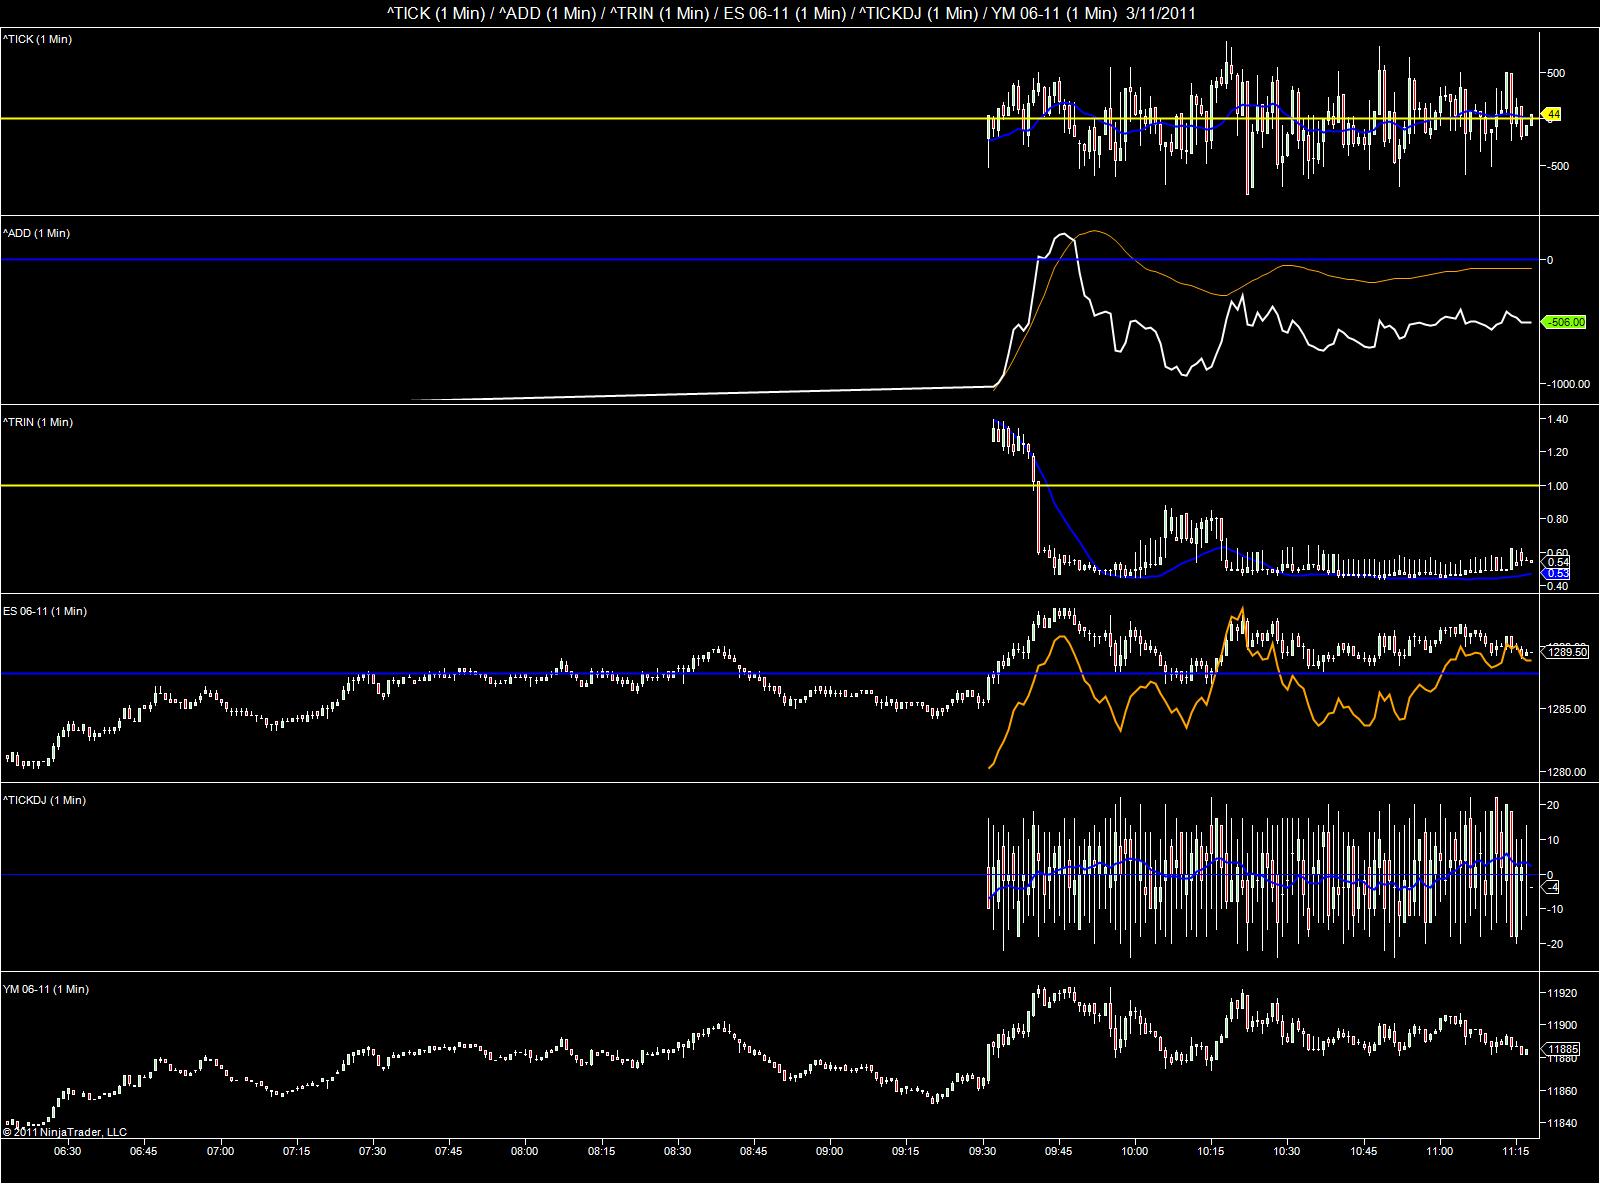1600x1184 pixels.
Task: Click the -20 axis label in TICKDJ panel
Action: [1553, 944]
